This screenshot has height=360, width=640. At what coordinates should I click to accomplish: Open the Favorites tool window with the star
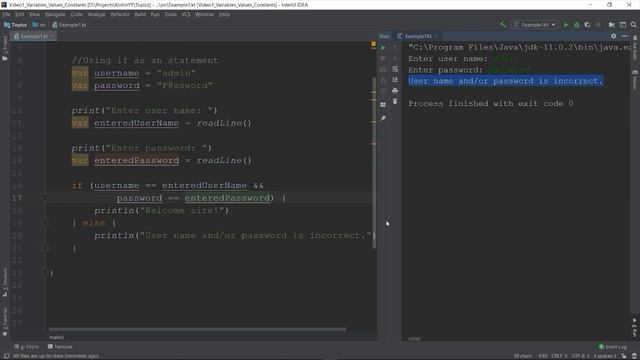point(5,322)
